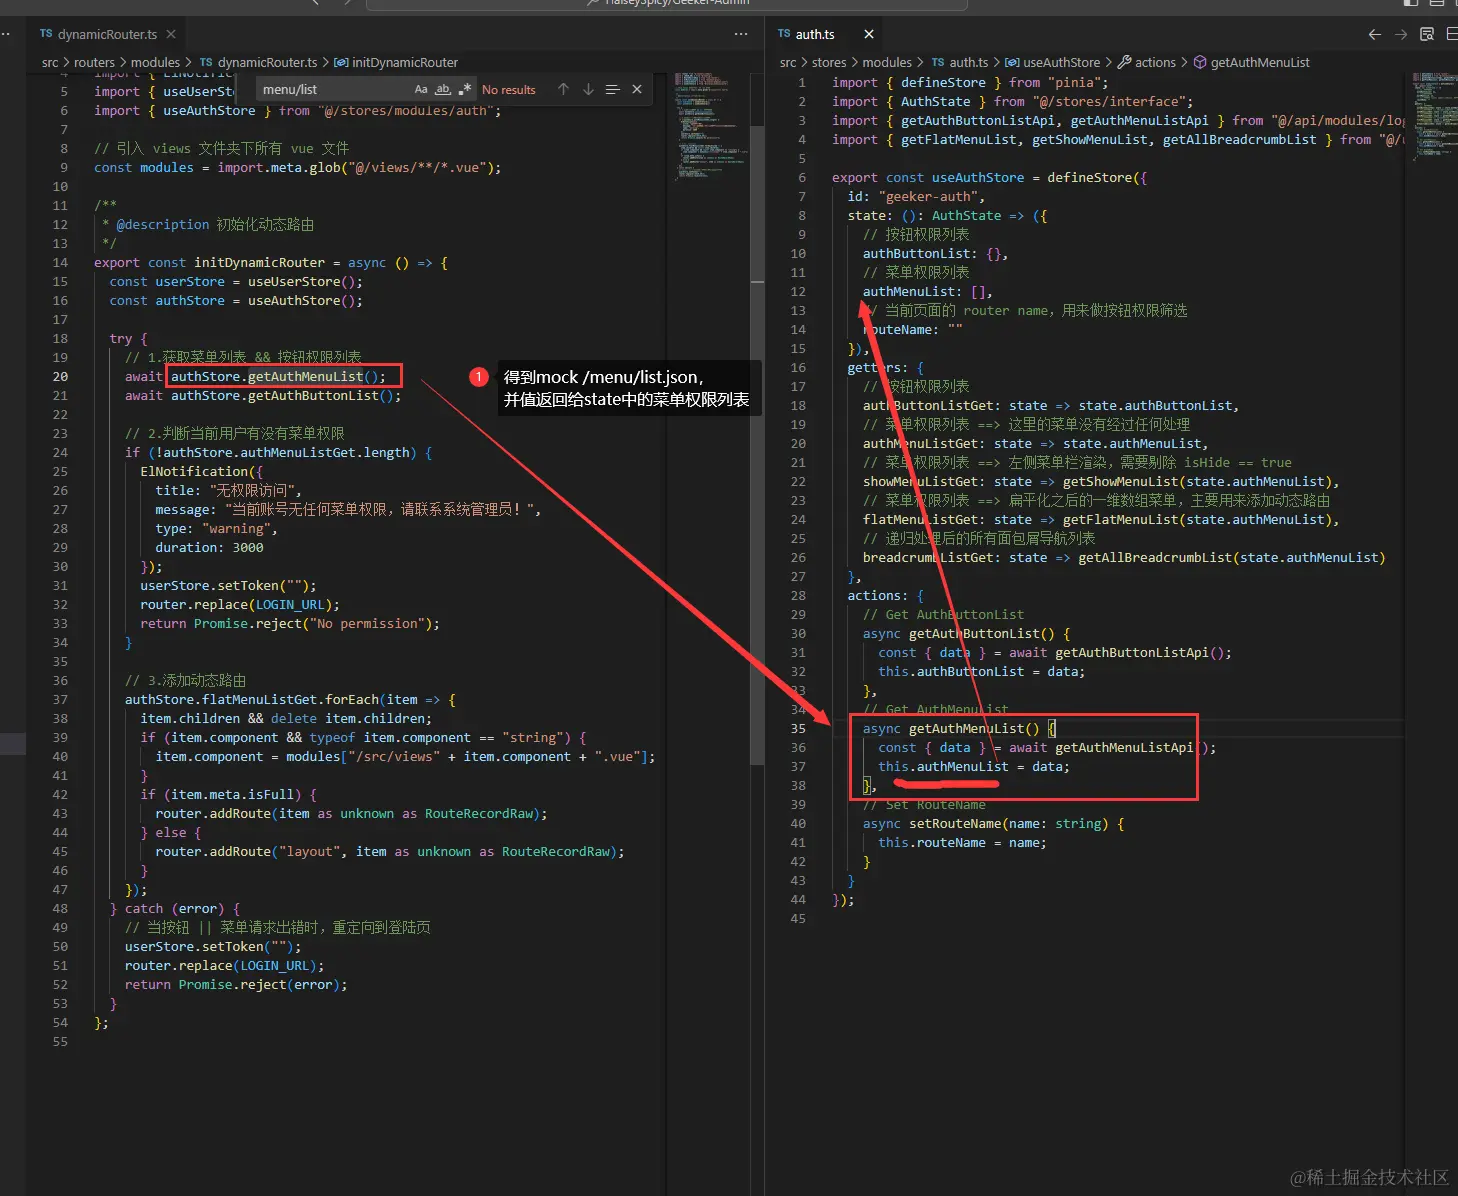Click 'this.routeName = name;' line
Screen dimensions: 1458x1196
point(962,842)
